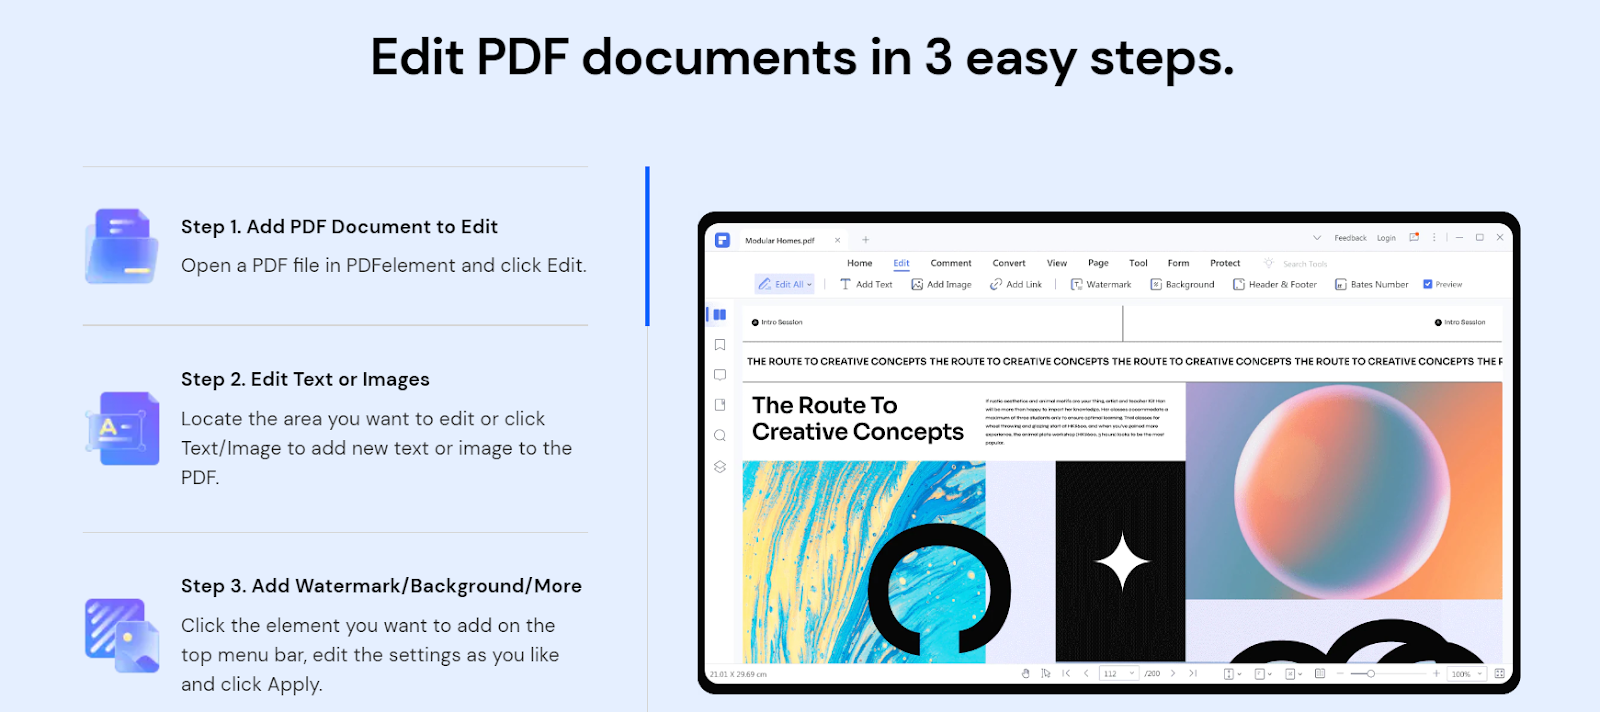Image resolution: width=1600 pixels, height=712 pixels.
Task: Open the 100% zoom level dropdown
Action: 1467,674
